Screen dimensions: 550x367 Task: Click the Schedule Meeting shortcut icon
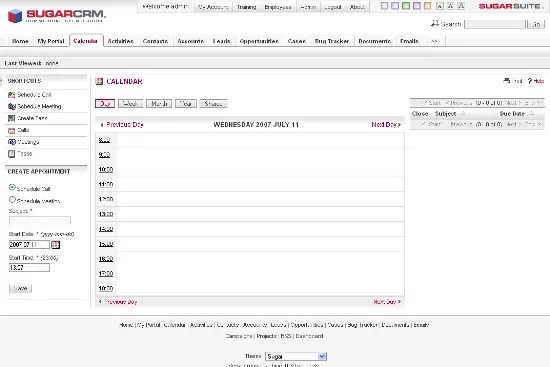click(12, 106)
